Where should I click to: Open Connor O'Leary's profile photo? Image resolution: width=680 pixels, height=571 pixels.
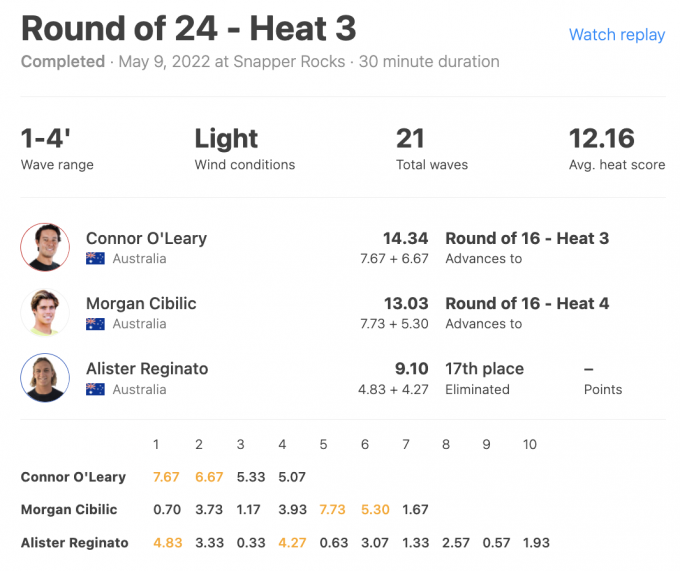click(45, 247)
